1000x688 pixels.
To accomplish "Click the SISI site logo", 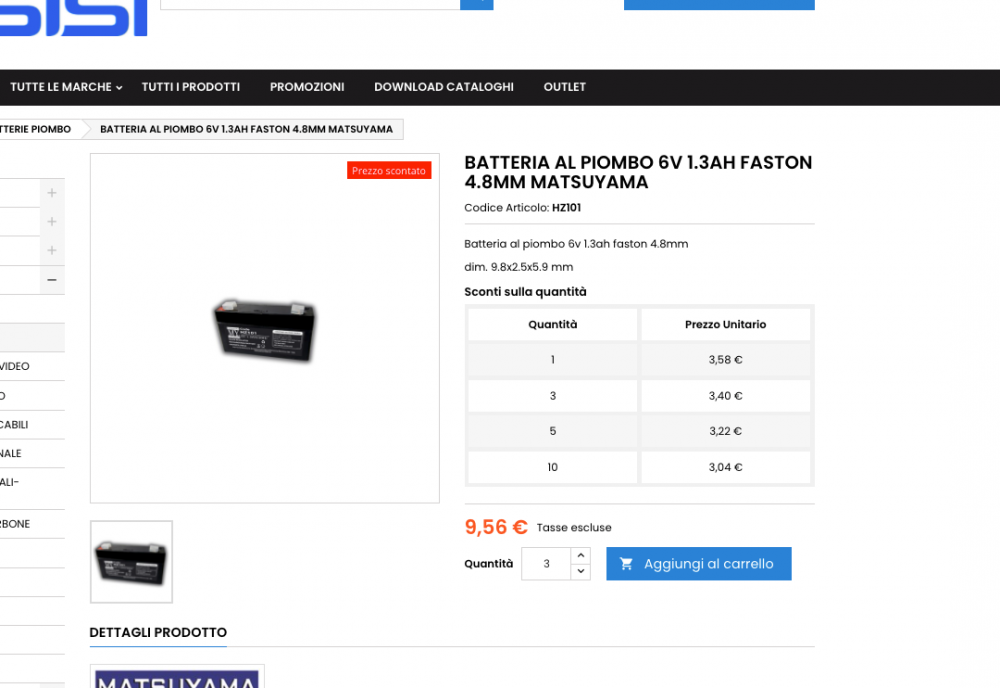I will tap(73, 18).
